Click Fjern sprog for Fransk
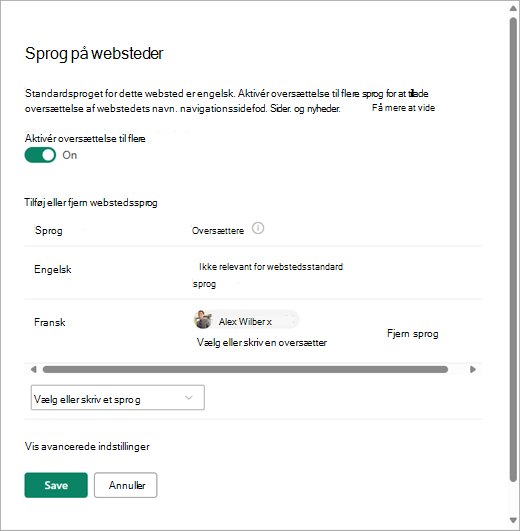 (413, 334)
